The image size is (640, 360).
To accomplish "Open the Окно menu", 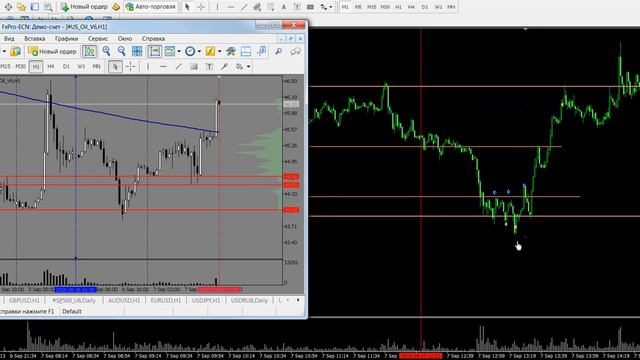I will [124, 38].
